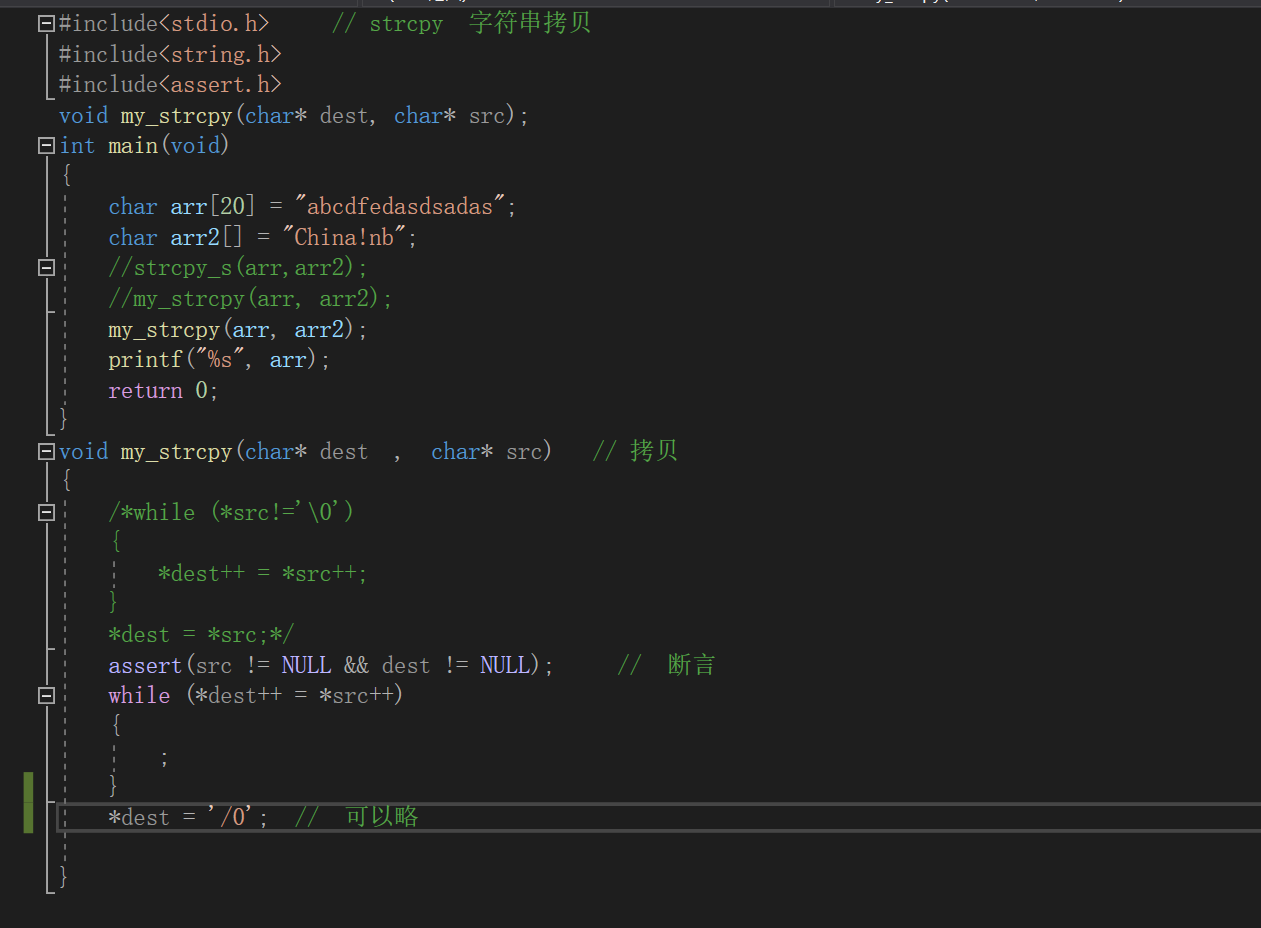Viewport: 1261px width, 928px height.
Task: Collapse the //strcpy_s comment block
Action: (x=46, y=267)
